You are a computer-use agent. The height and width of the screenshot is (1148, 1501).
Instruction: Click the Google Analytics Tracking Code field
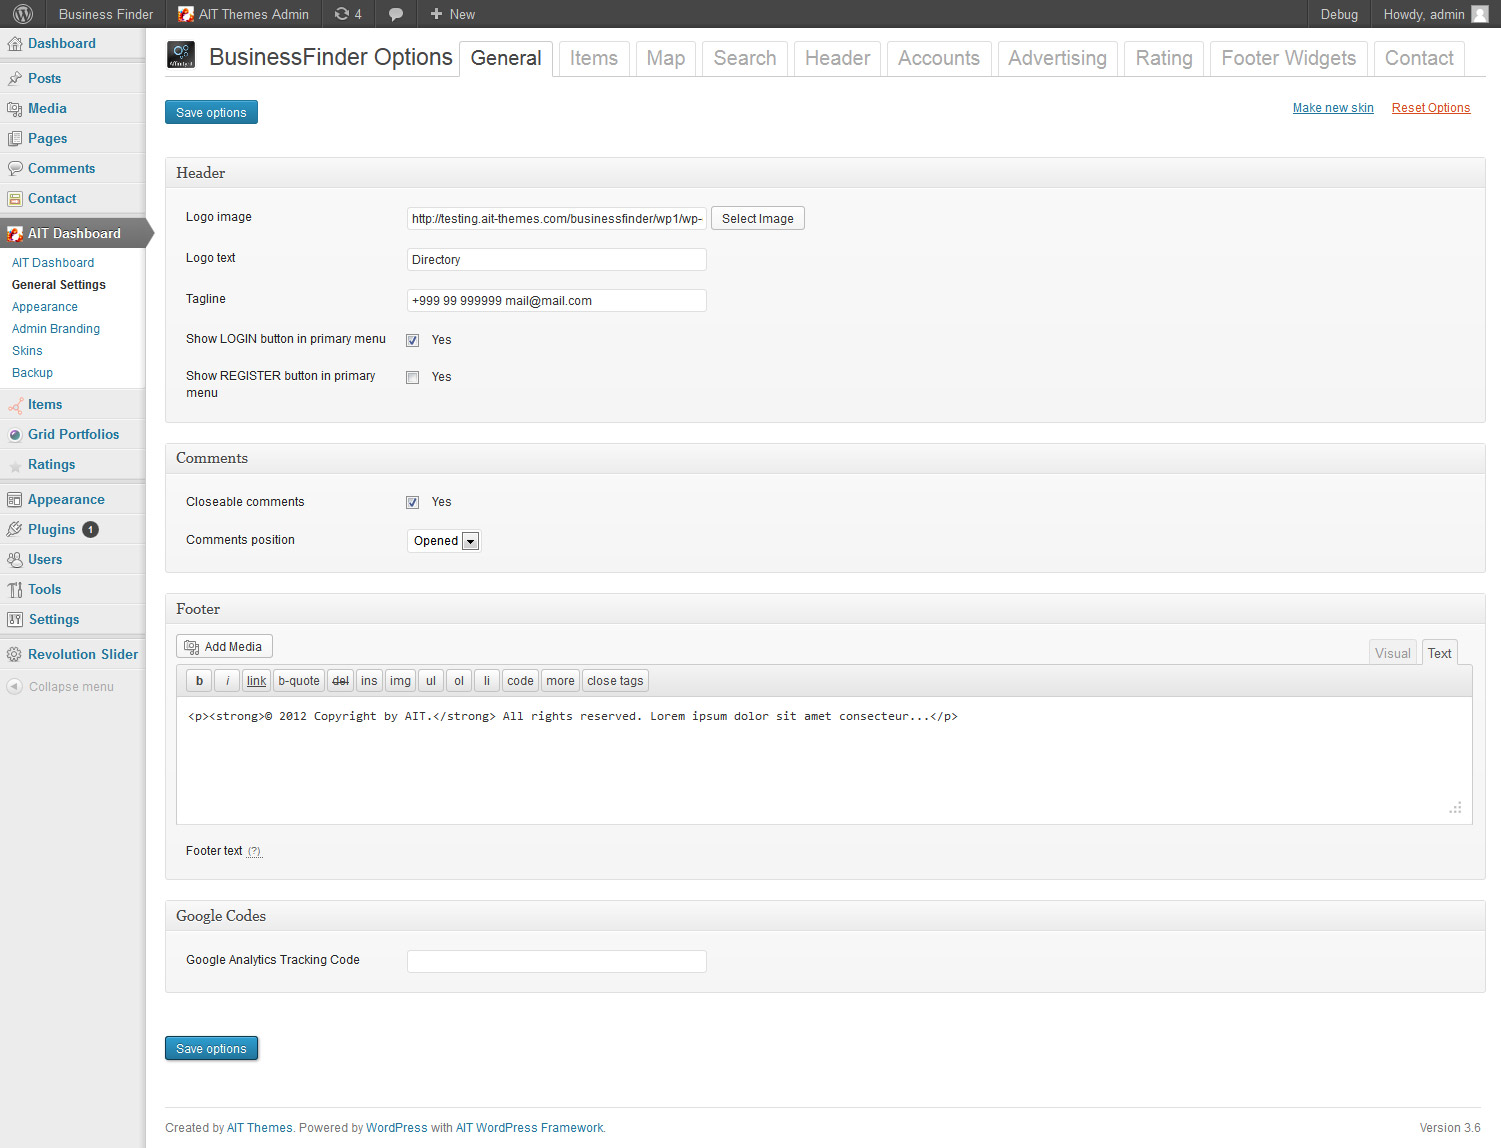[556, 961]
